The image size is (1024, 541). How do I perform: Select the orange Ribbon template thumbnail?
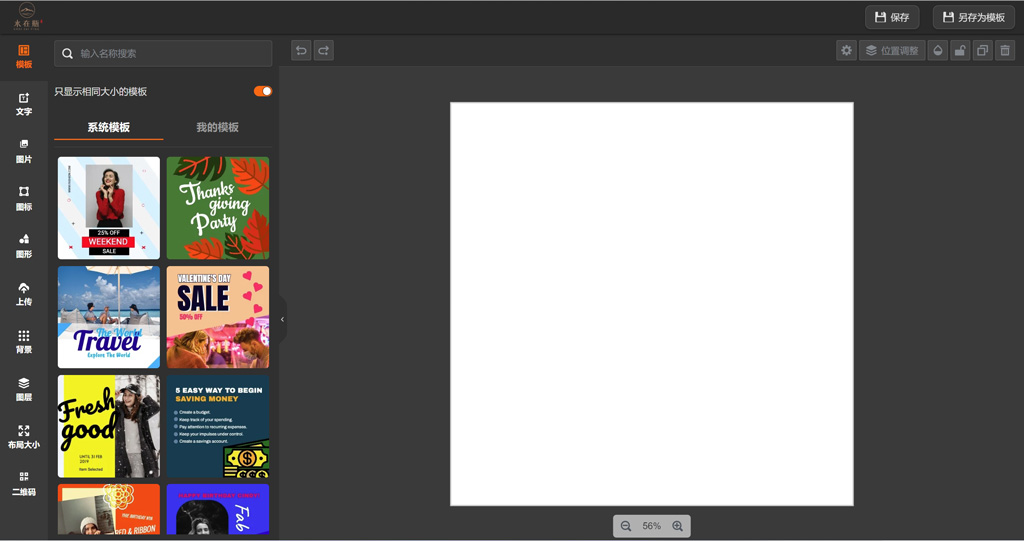tap(108, 509)
